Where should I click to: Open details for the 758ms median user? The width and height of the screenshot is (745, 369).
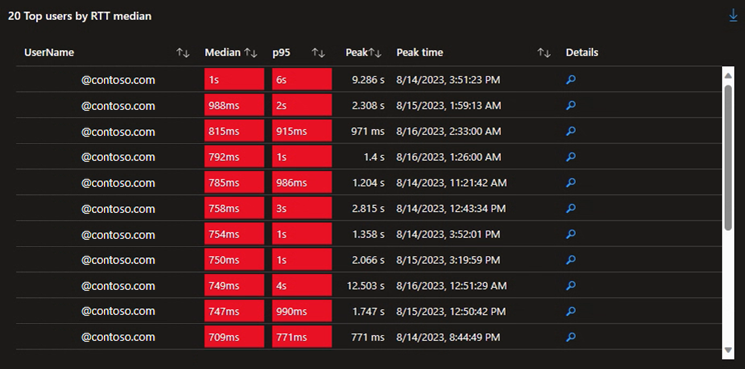571,208
